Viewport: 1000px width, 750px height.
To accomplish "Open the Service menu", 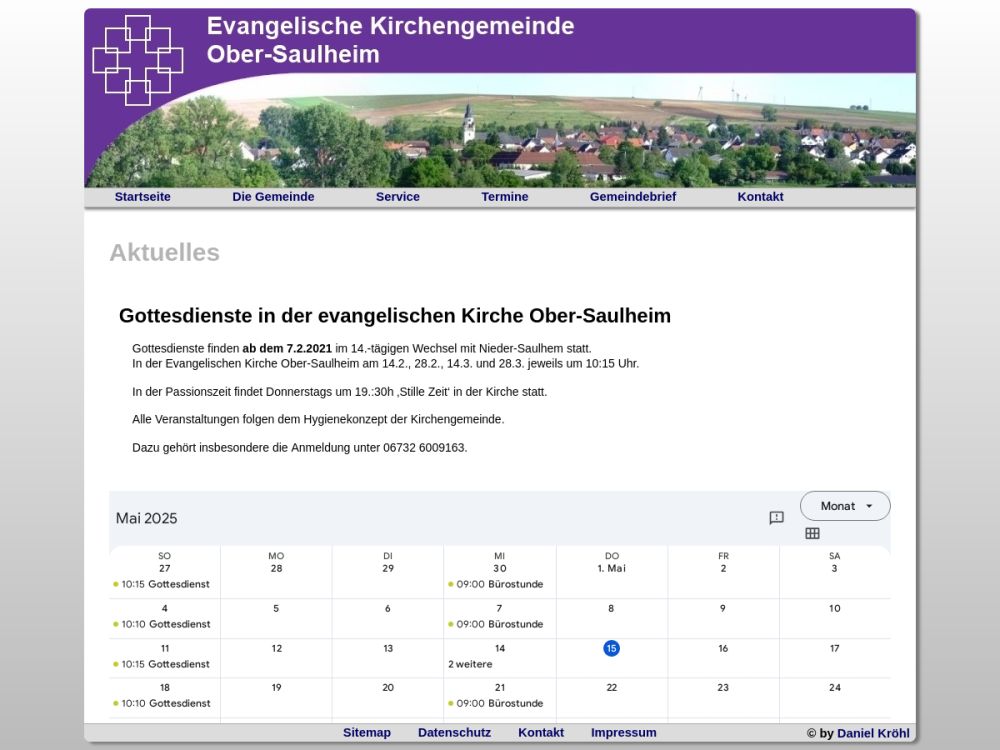I will 397,197.
